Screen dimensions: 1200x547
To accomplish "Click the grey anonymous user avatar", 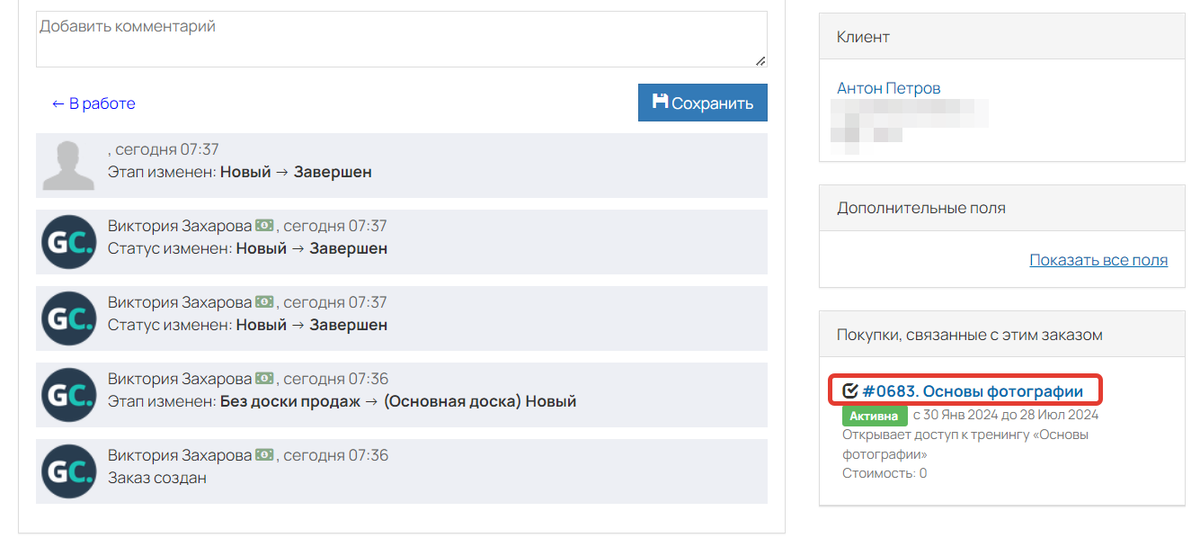I will pos(67,166).
